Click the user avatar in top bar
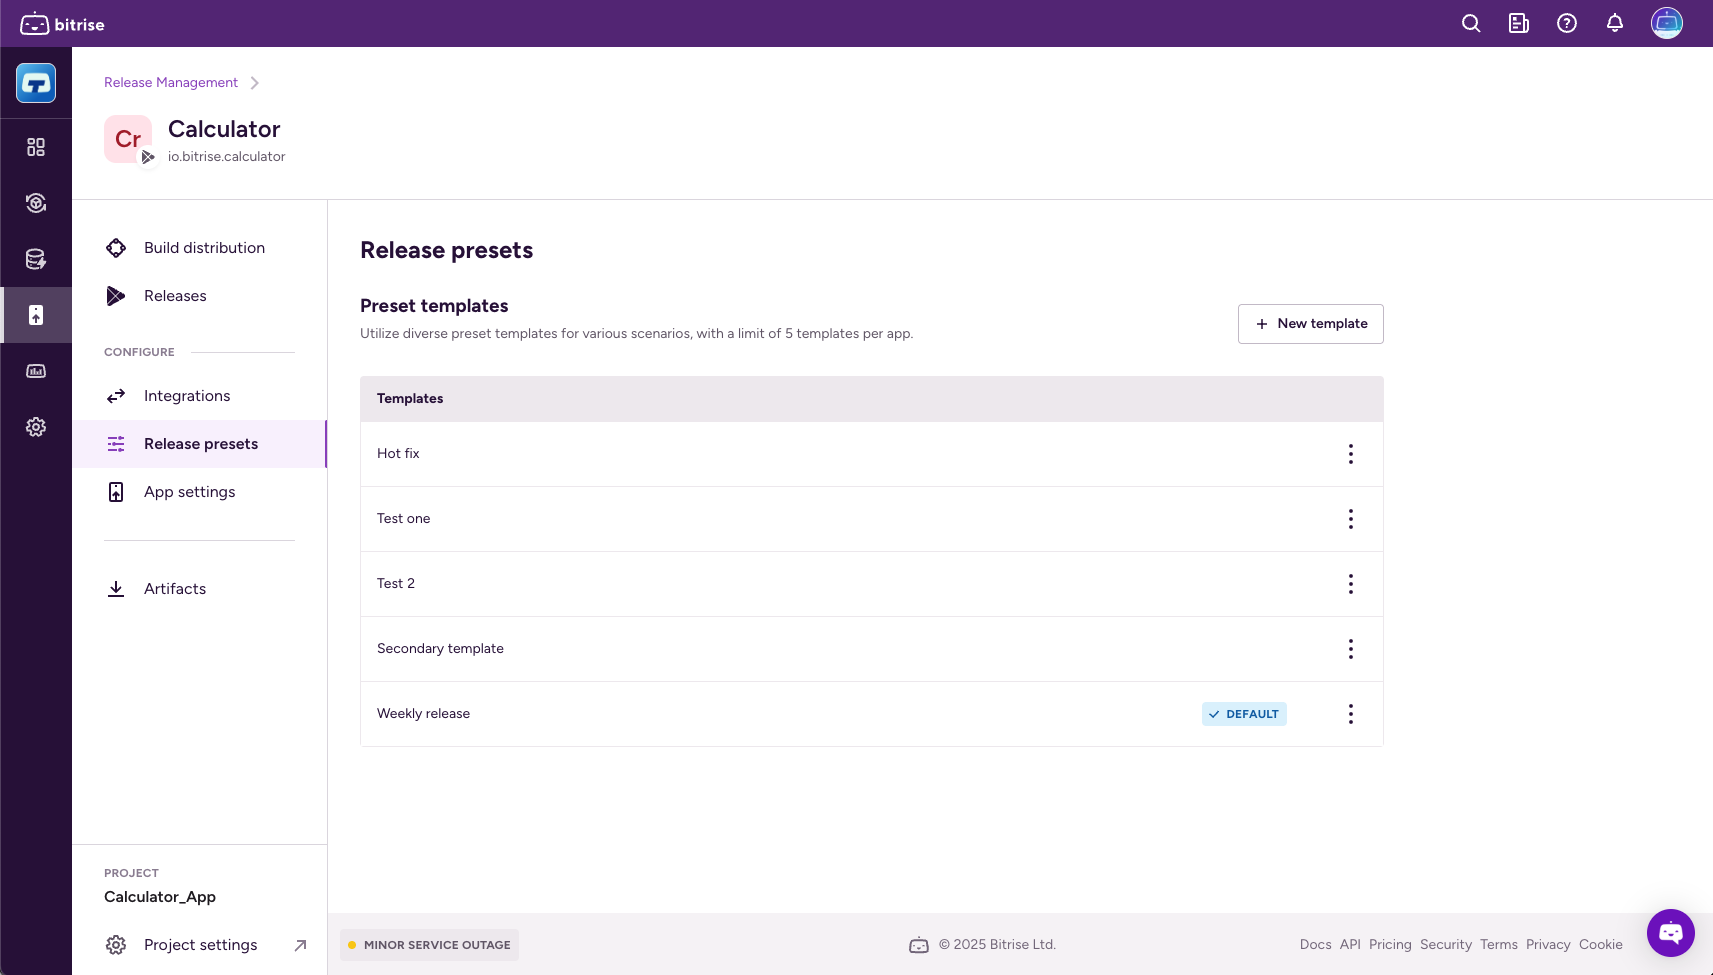The image size is (1713, 975). click(x=1666, y=23)
